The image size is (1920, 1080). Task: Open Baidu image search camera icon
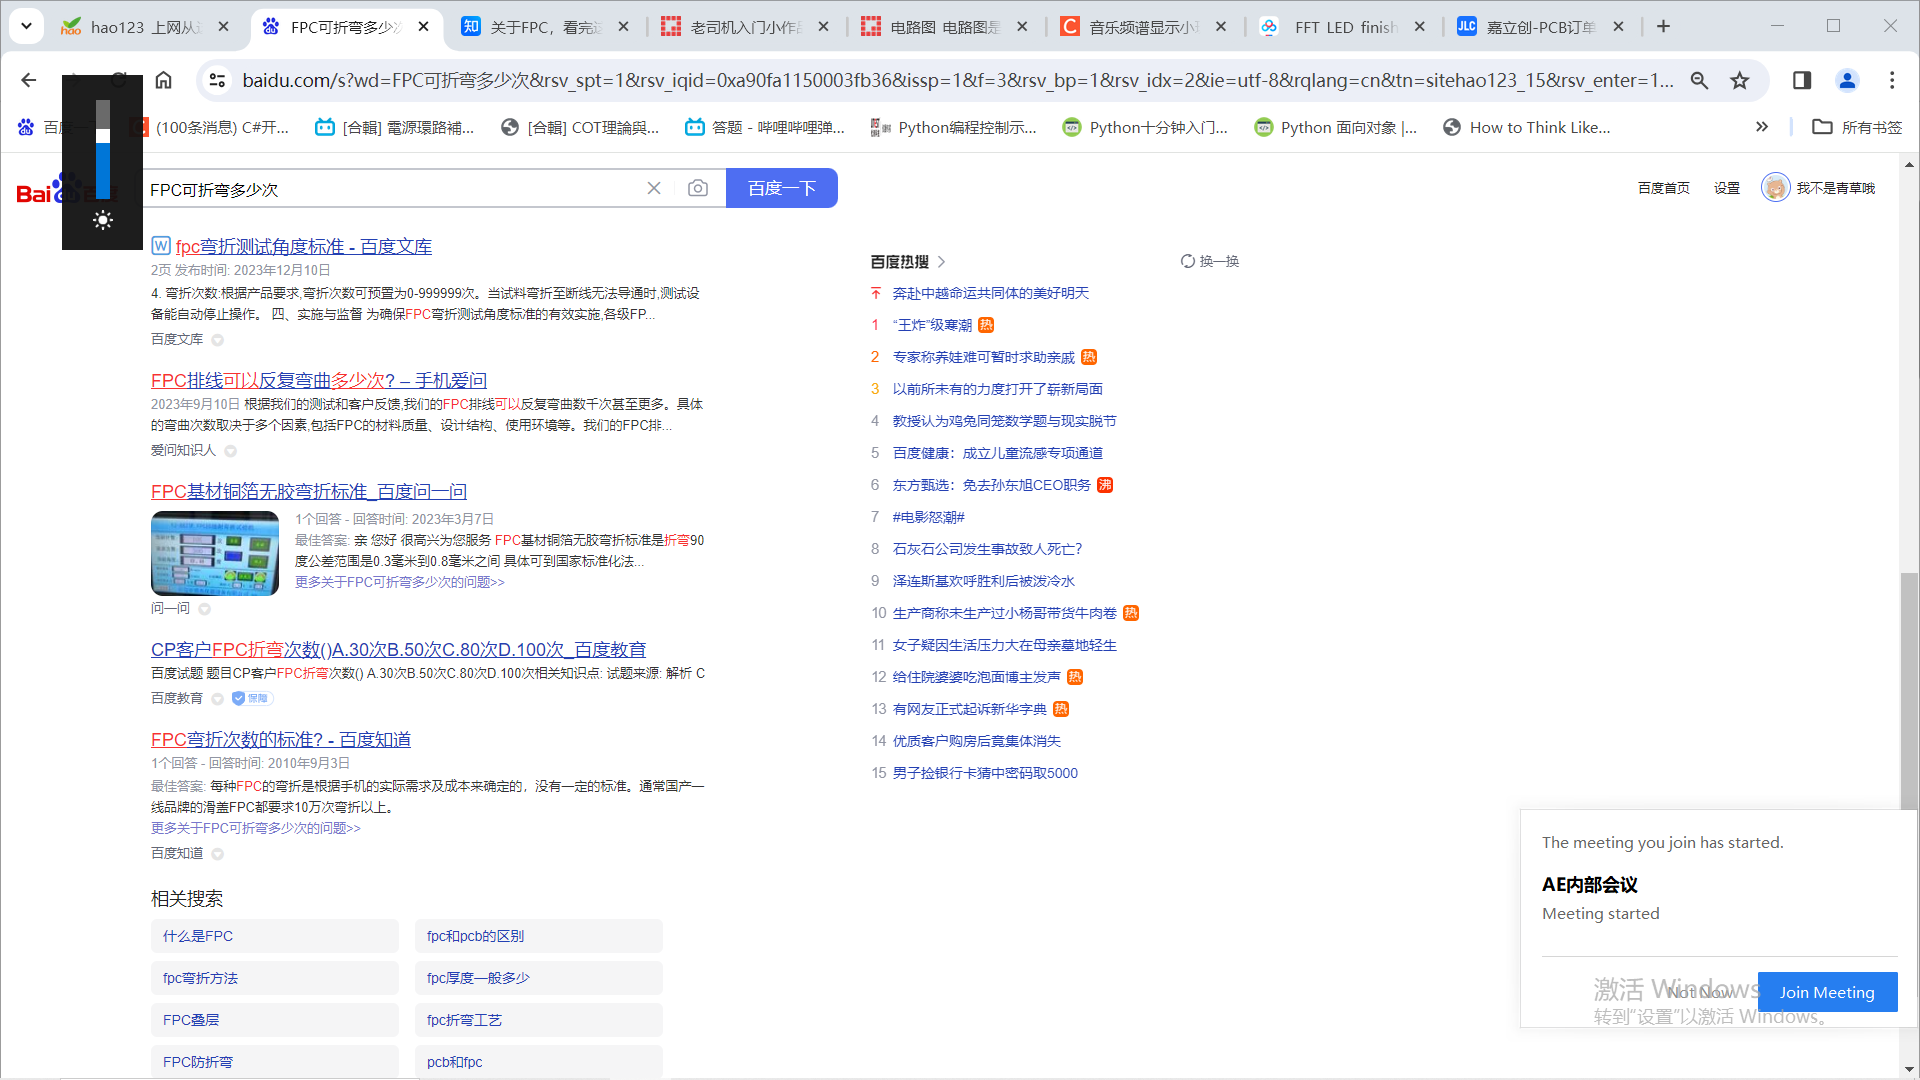coord(698,188)
